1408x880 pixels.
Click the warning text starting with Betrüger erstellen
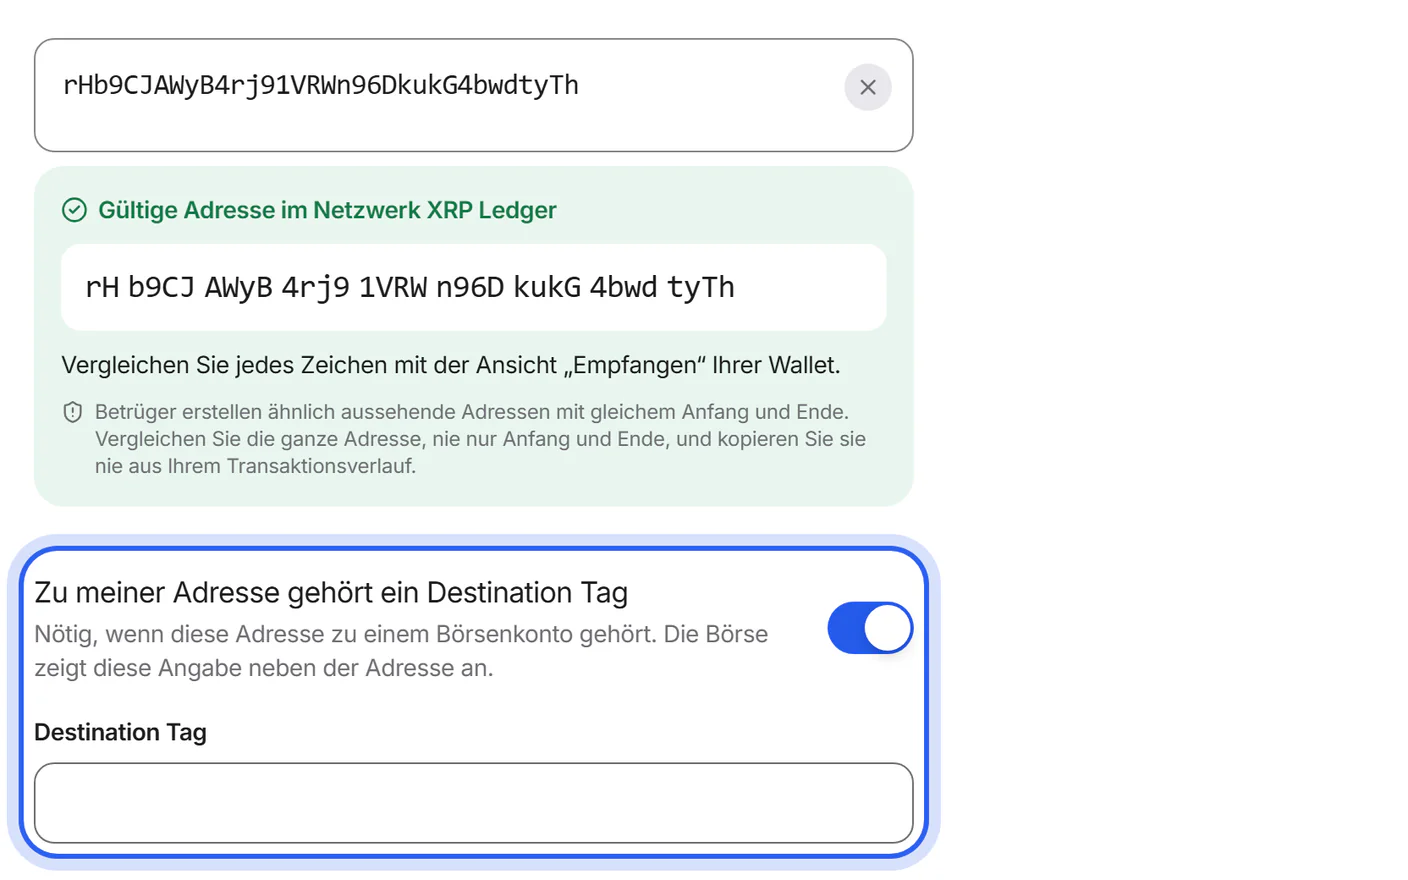pos(481,439)
